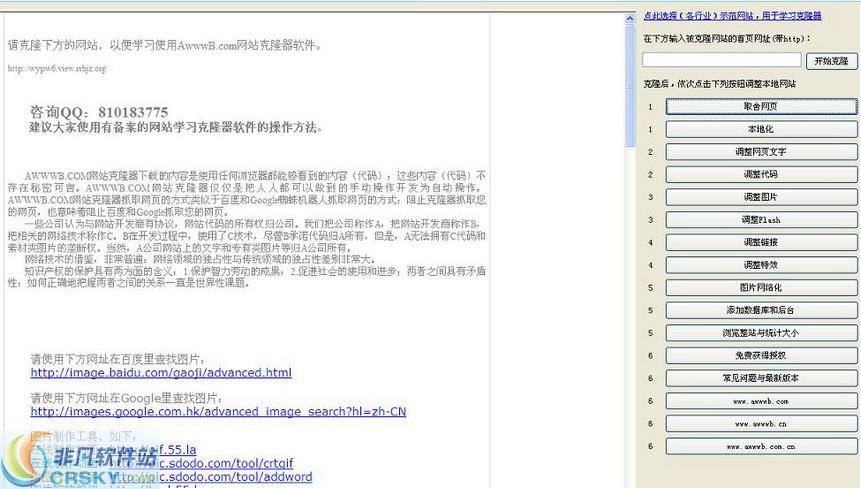
Task: Click the 咨询QQ: 810183775 text
Action: coord(99,112)
